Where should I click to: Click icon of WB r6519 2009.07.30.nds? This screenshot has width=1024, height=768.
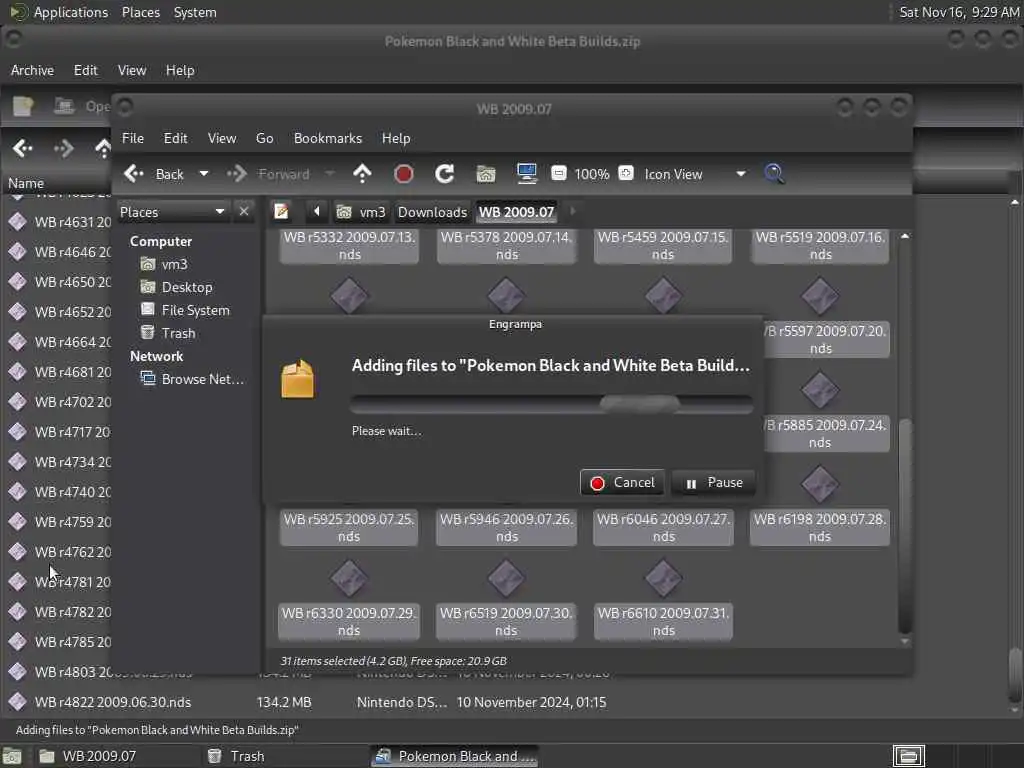[x=506, y=579]
